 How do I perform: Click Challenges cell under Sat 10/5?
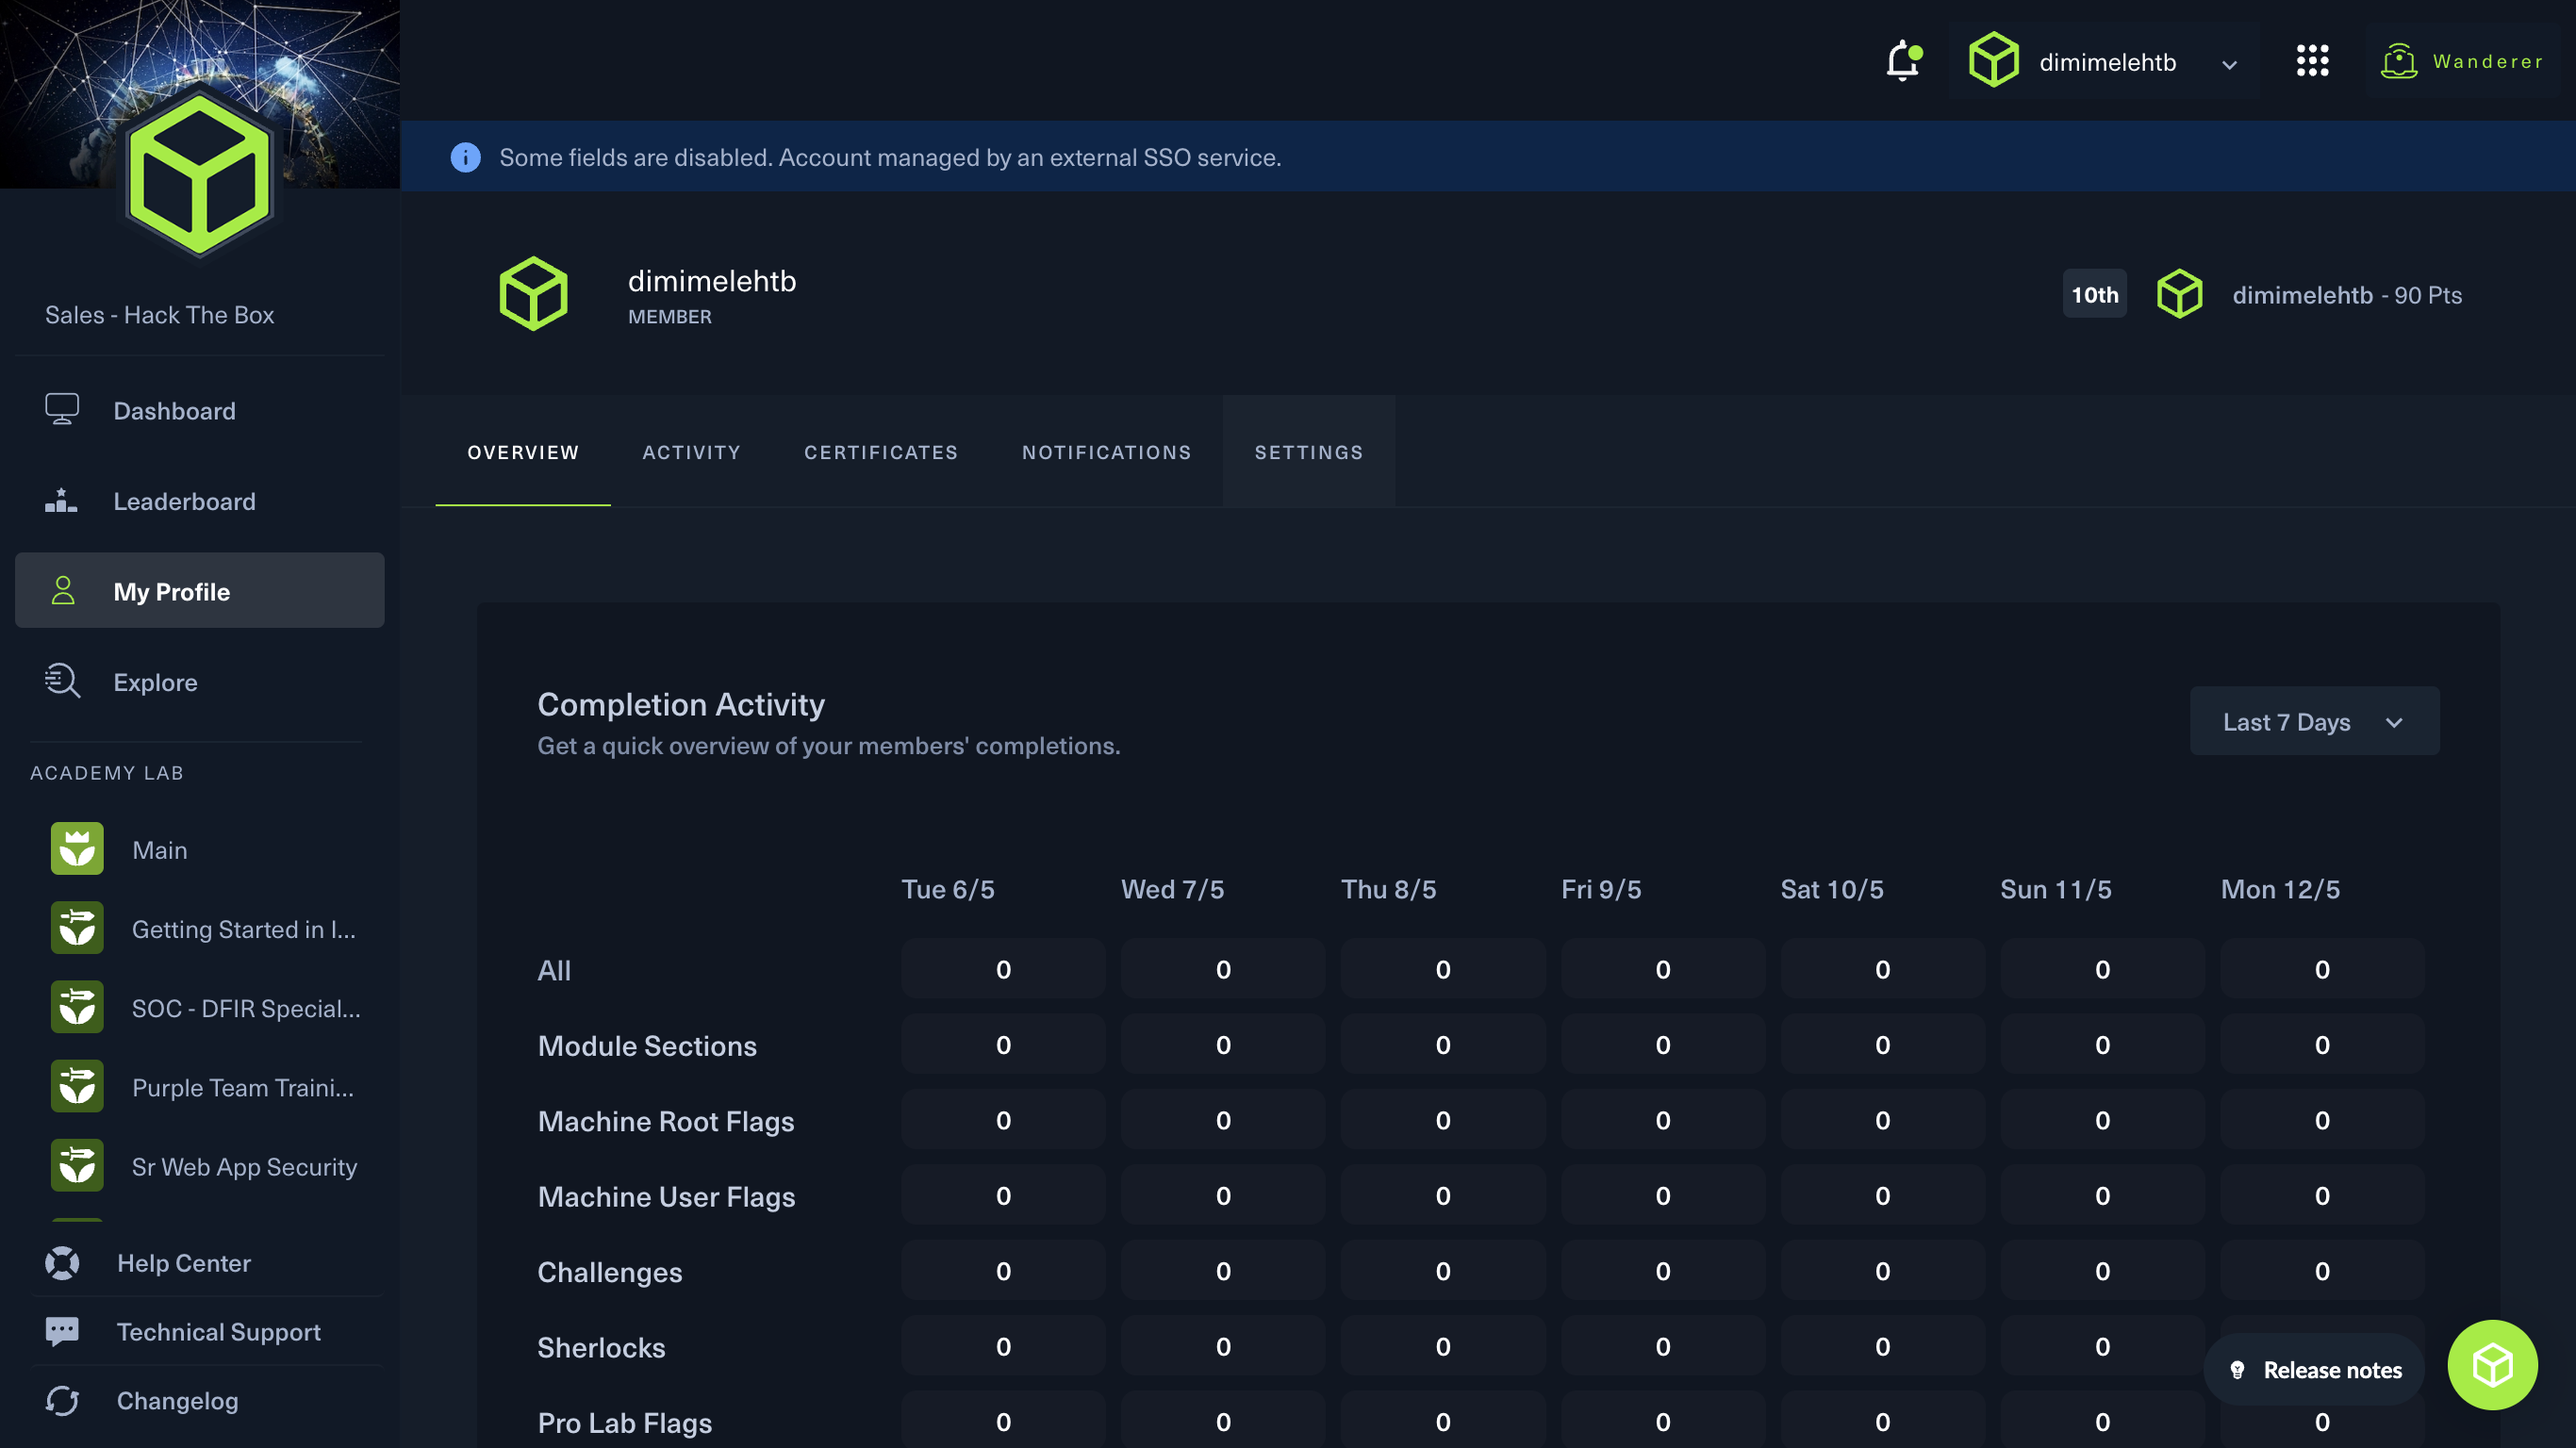1882,1270
